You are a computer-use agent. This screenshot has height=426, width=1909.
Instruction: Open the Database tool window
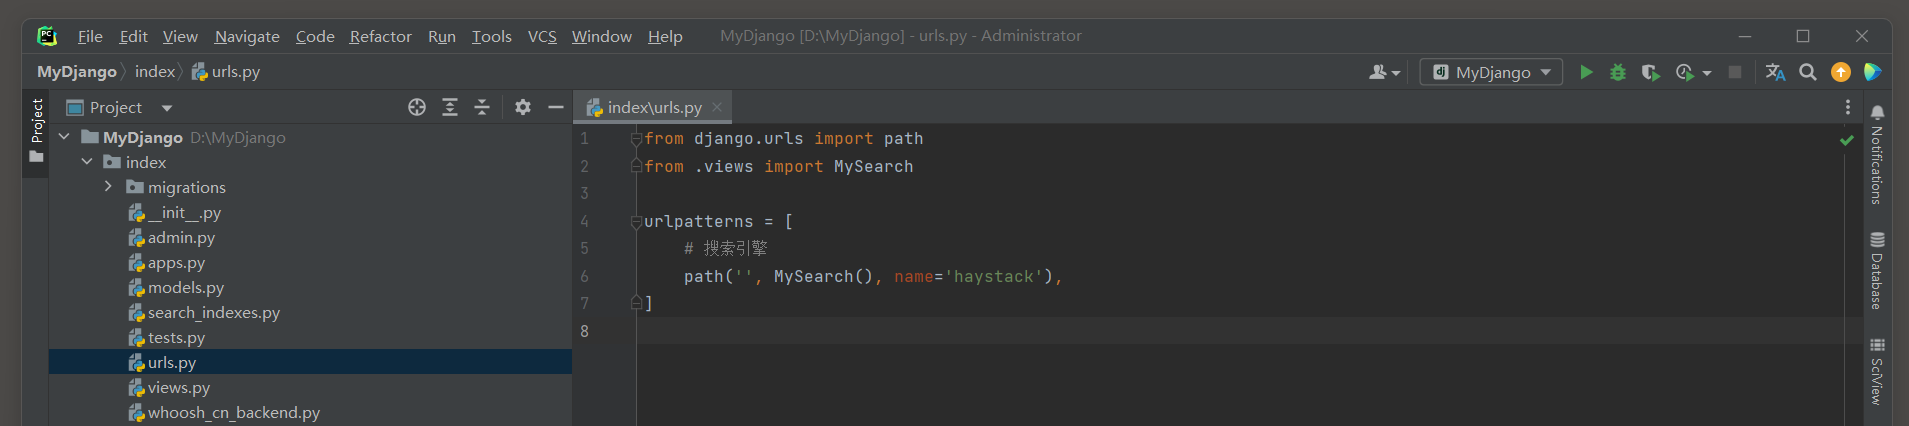[1877, 270]
